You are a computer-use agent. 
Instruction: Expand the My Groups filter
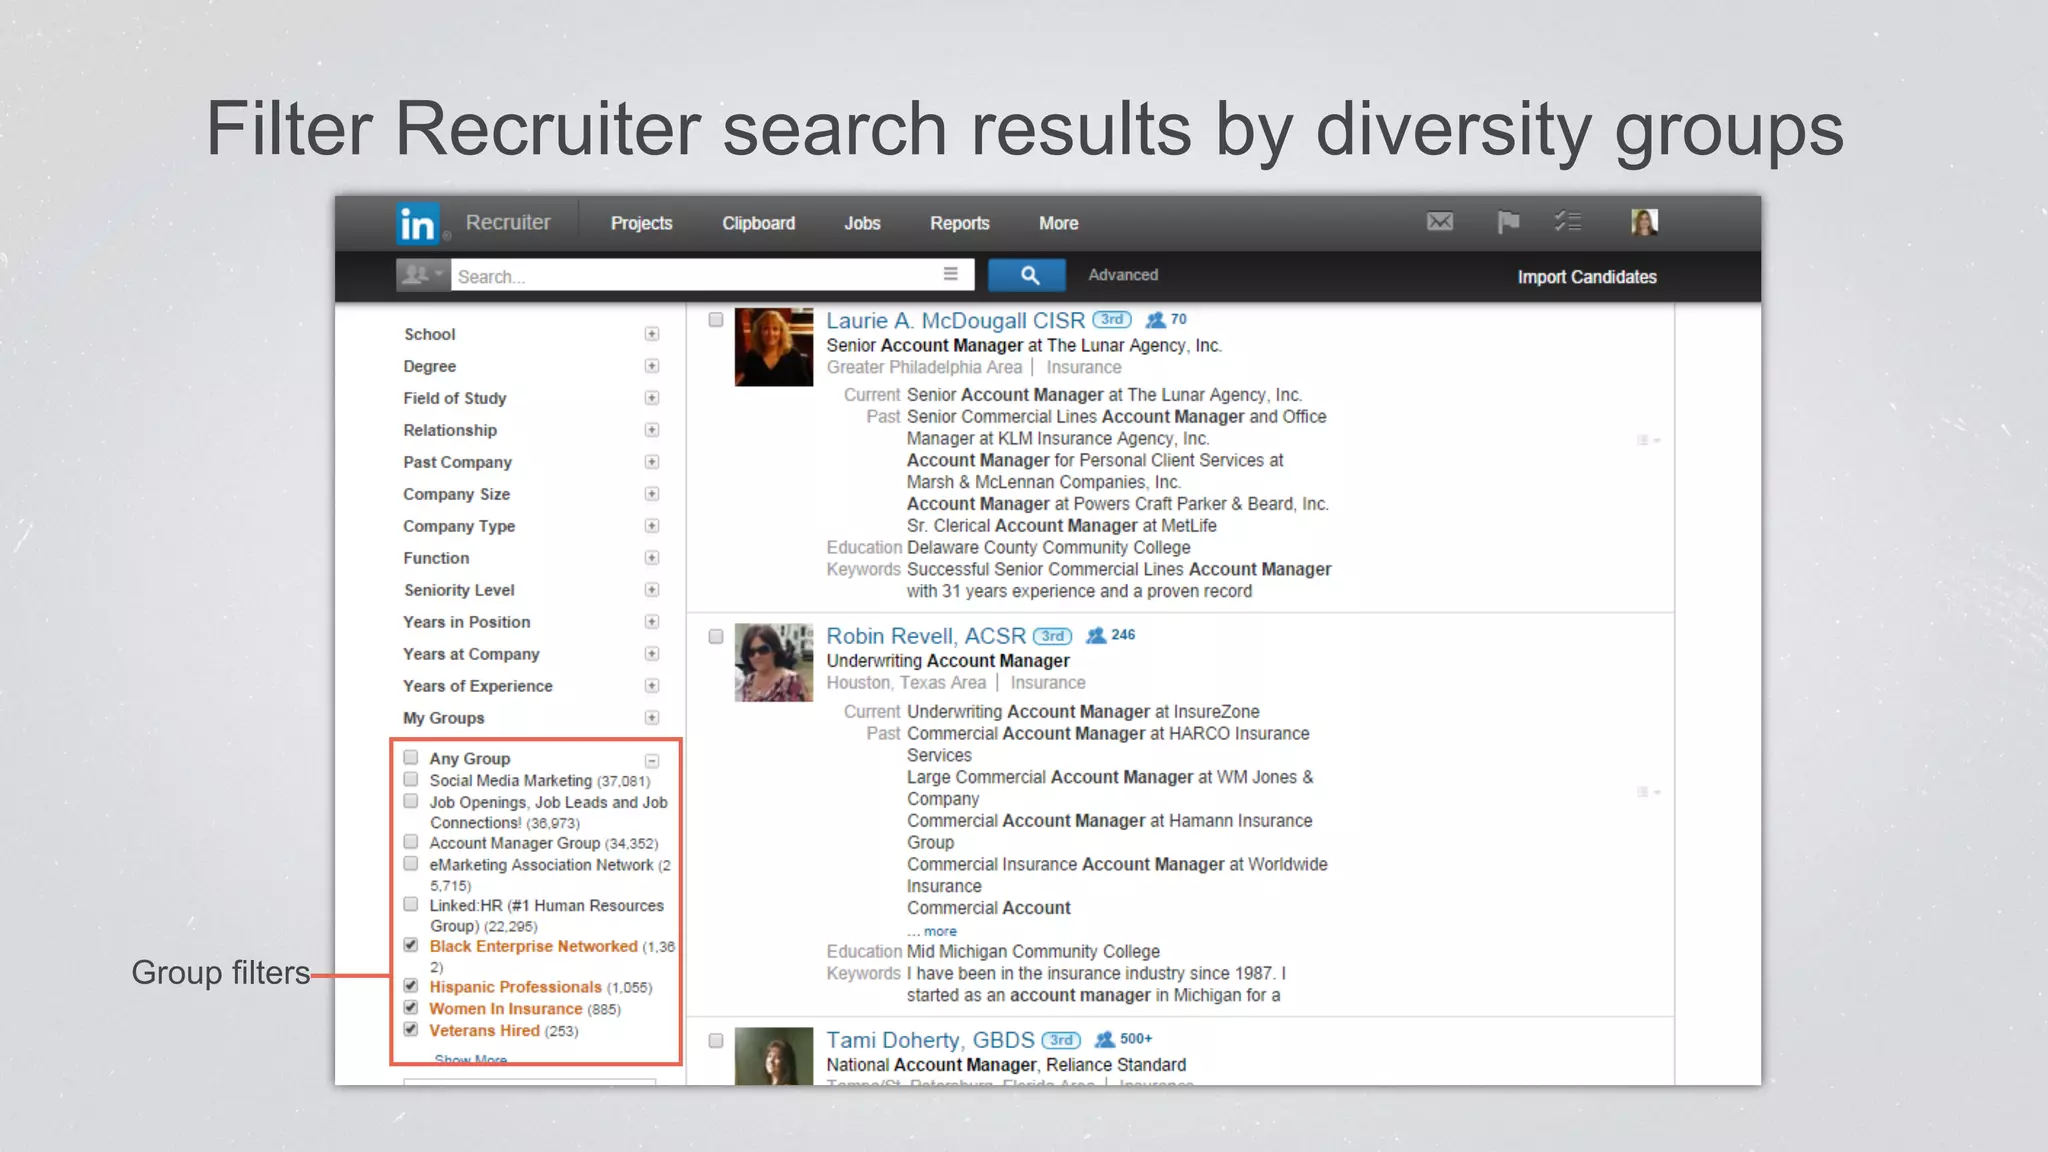point(652,718)
